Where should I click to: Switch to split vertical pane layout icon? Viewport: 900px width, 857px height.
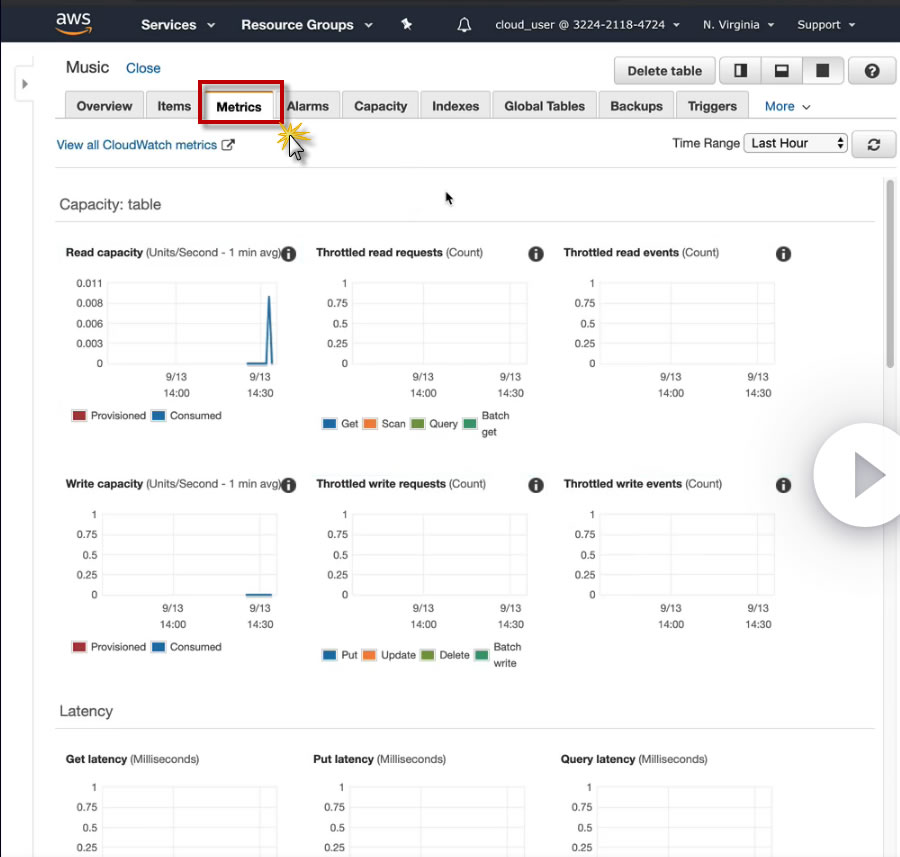(740, 71)
